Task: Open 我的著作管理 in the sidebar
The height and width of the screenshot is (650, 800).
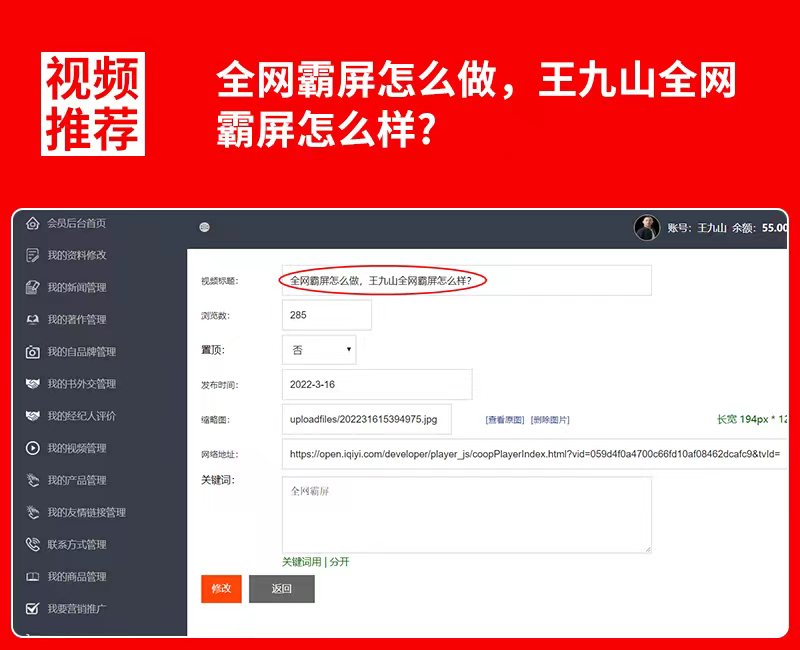Action: pyautogui.click(x=76, y=320)
